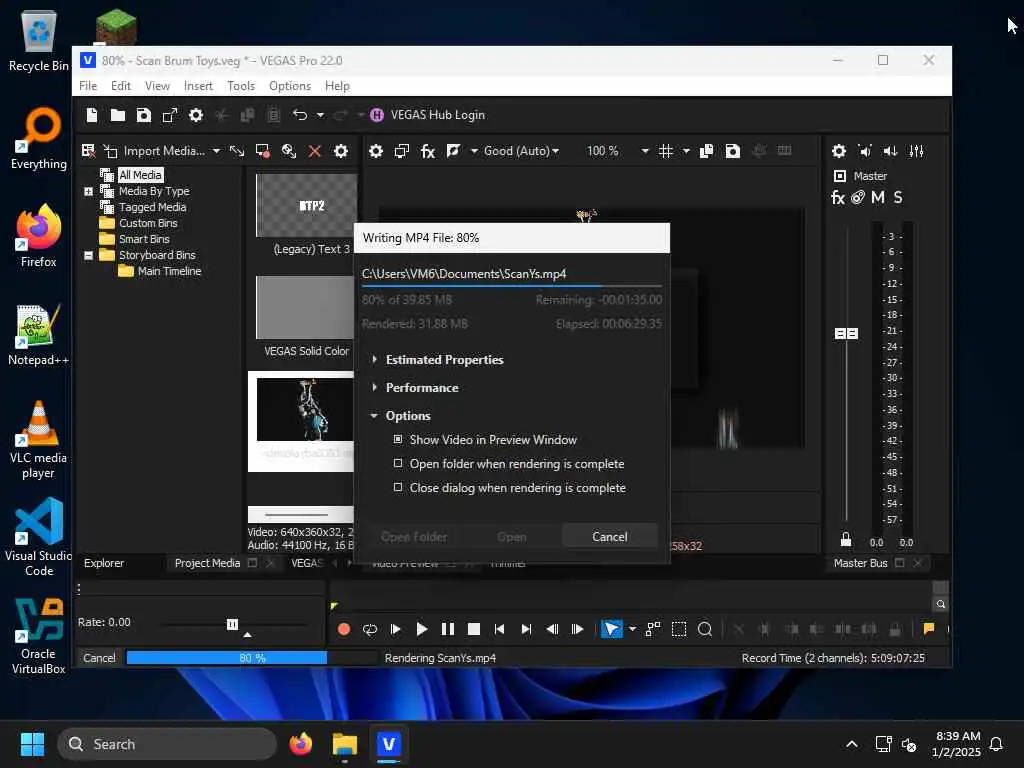Click the Overlays grid icon
1024x768 pixels.
click(x=665, y=151)
